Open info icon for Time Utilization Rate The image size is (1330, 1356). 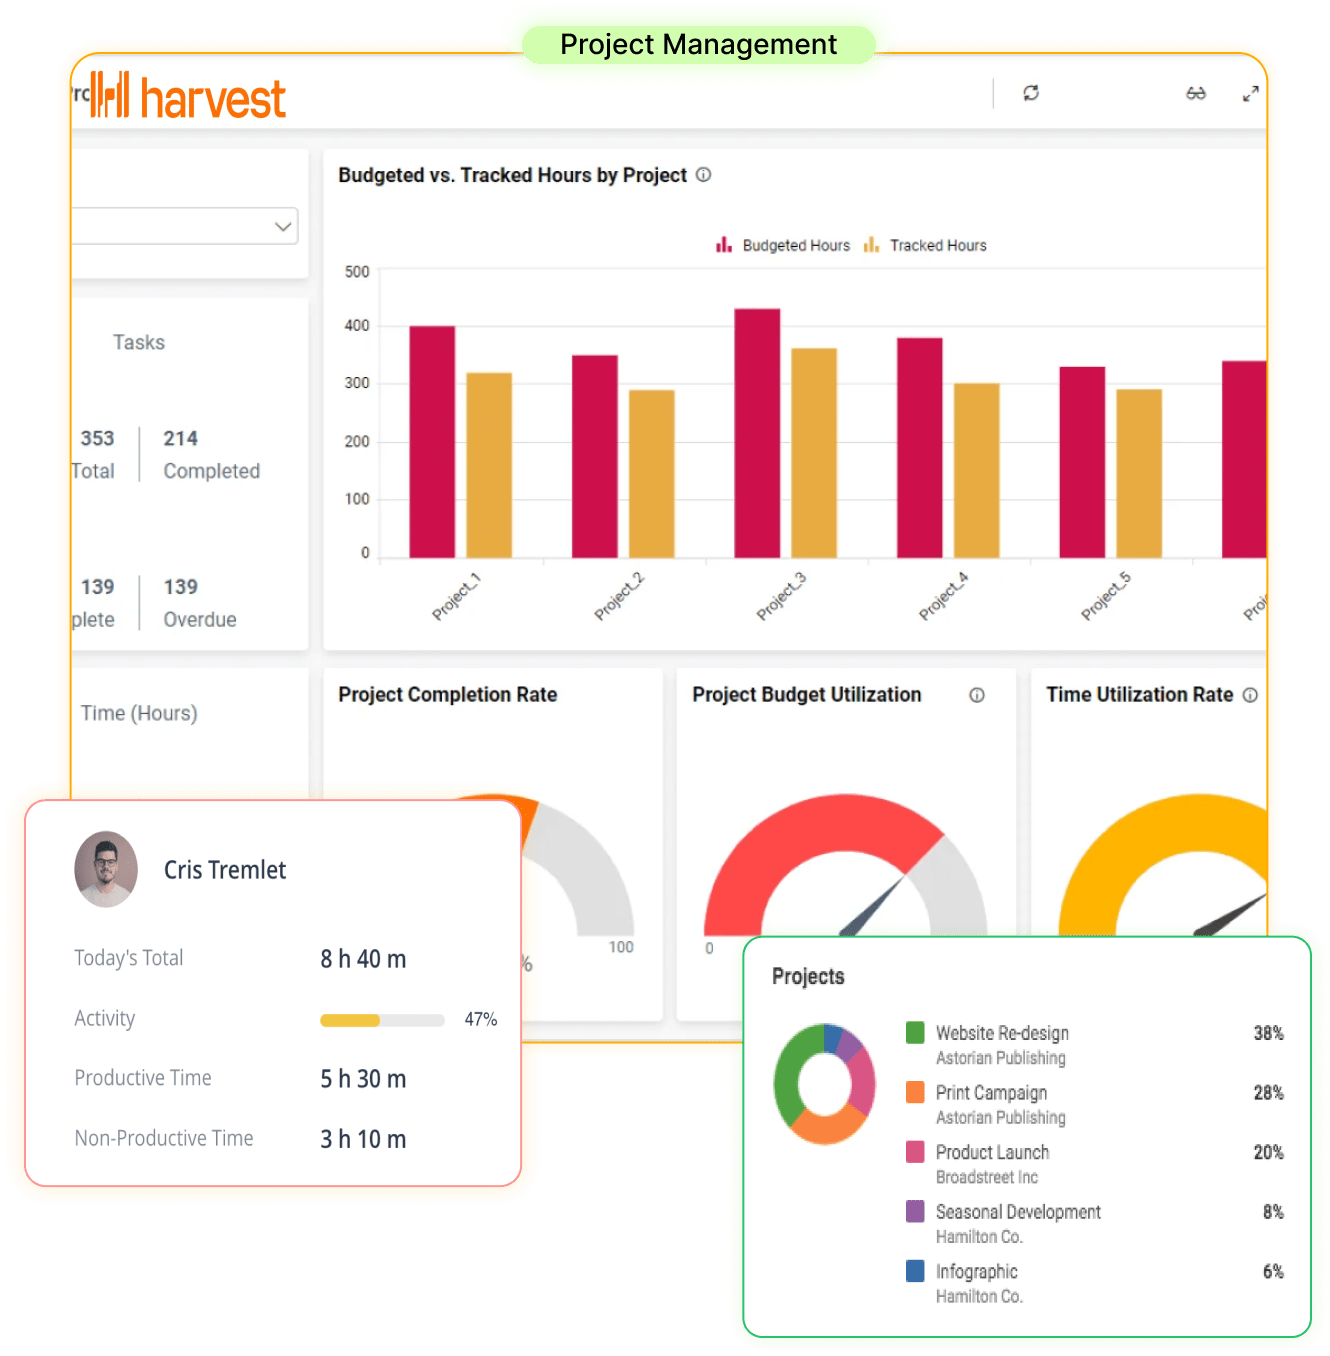(x=1250, y=695)
